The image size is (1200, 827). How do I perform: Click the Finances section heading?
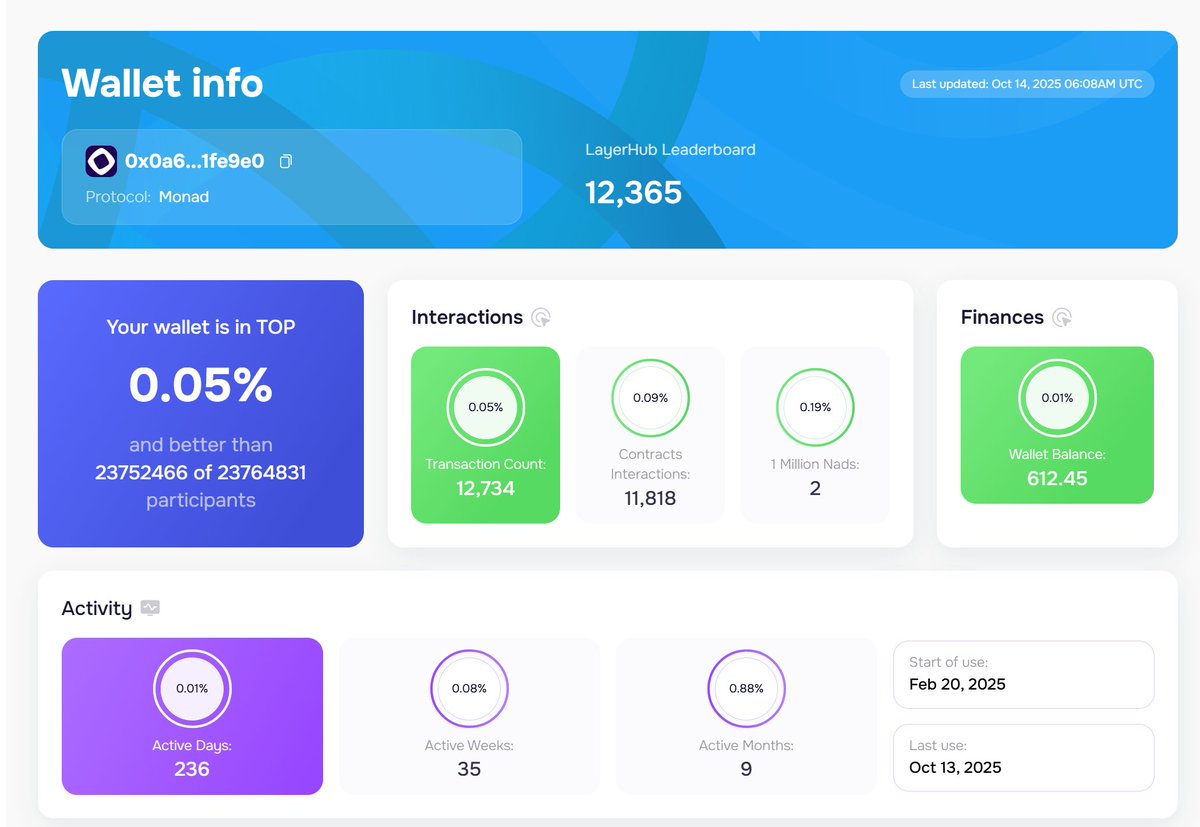[1002, 317]
